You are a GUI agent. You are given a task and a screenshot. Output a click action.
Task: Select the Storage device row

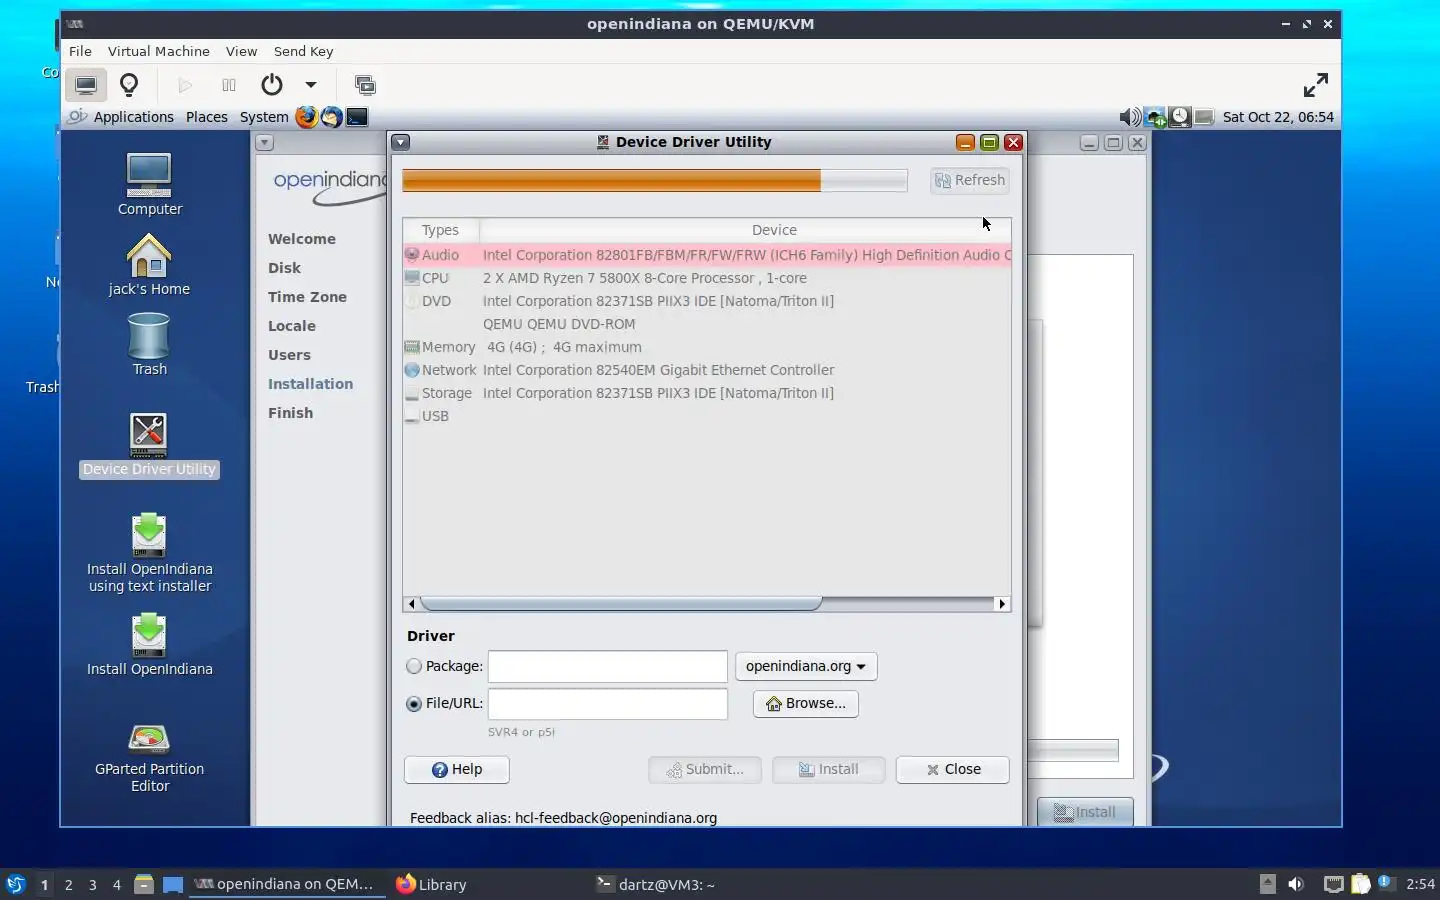coord(707,393)
